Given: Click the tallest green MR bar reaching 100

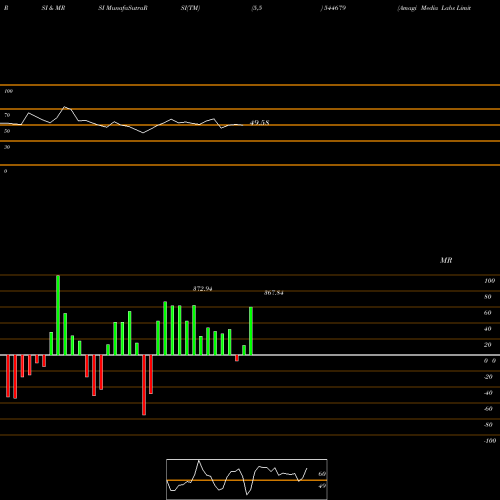Looking at the screenshot, I should click(58, 315).
